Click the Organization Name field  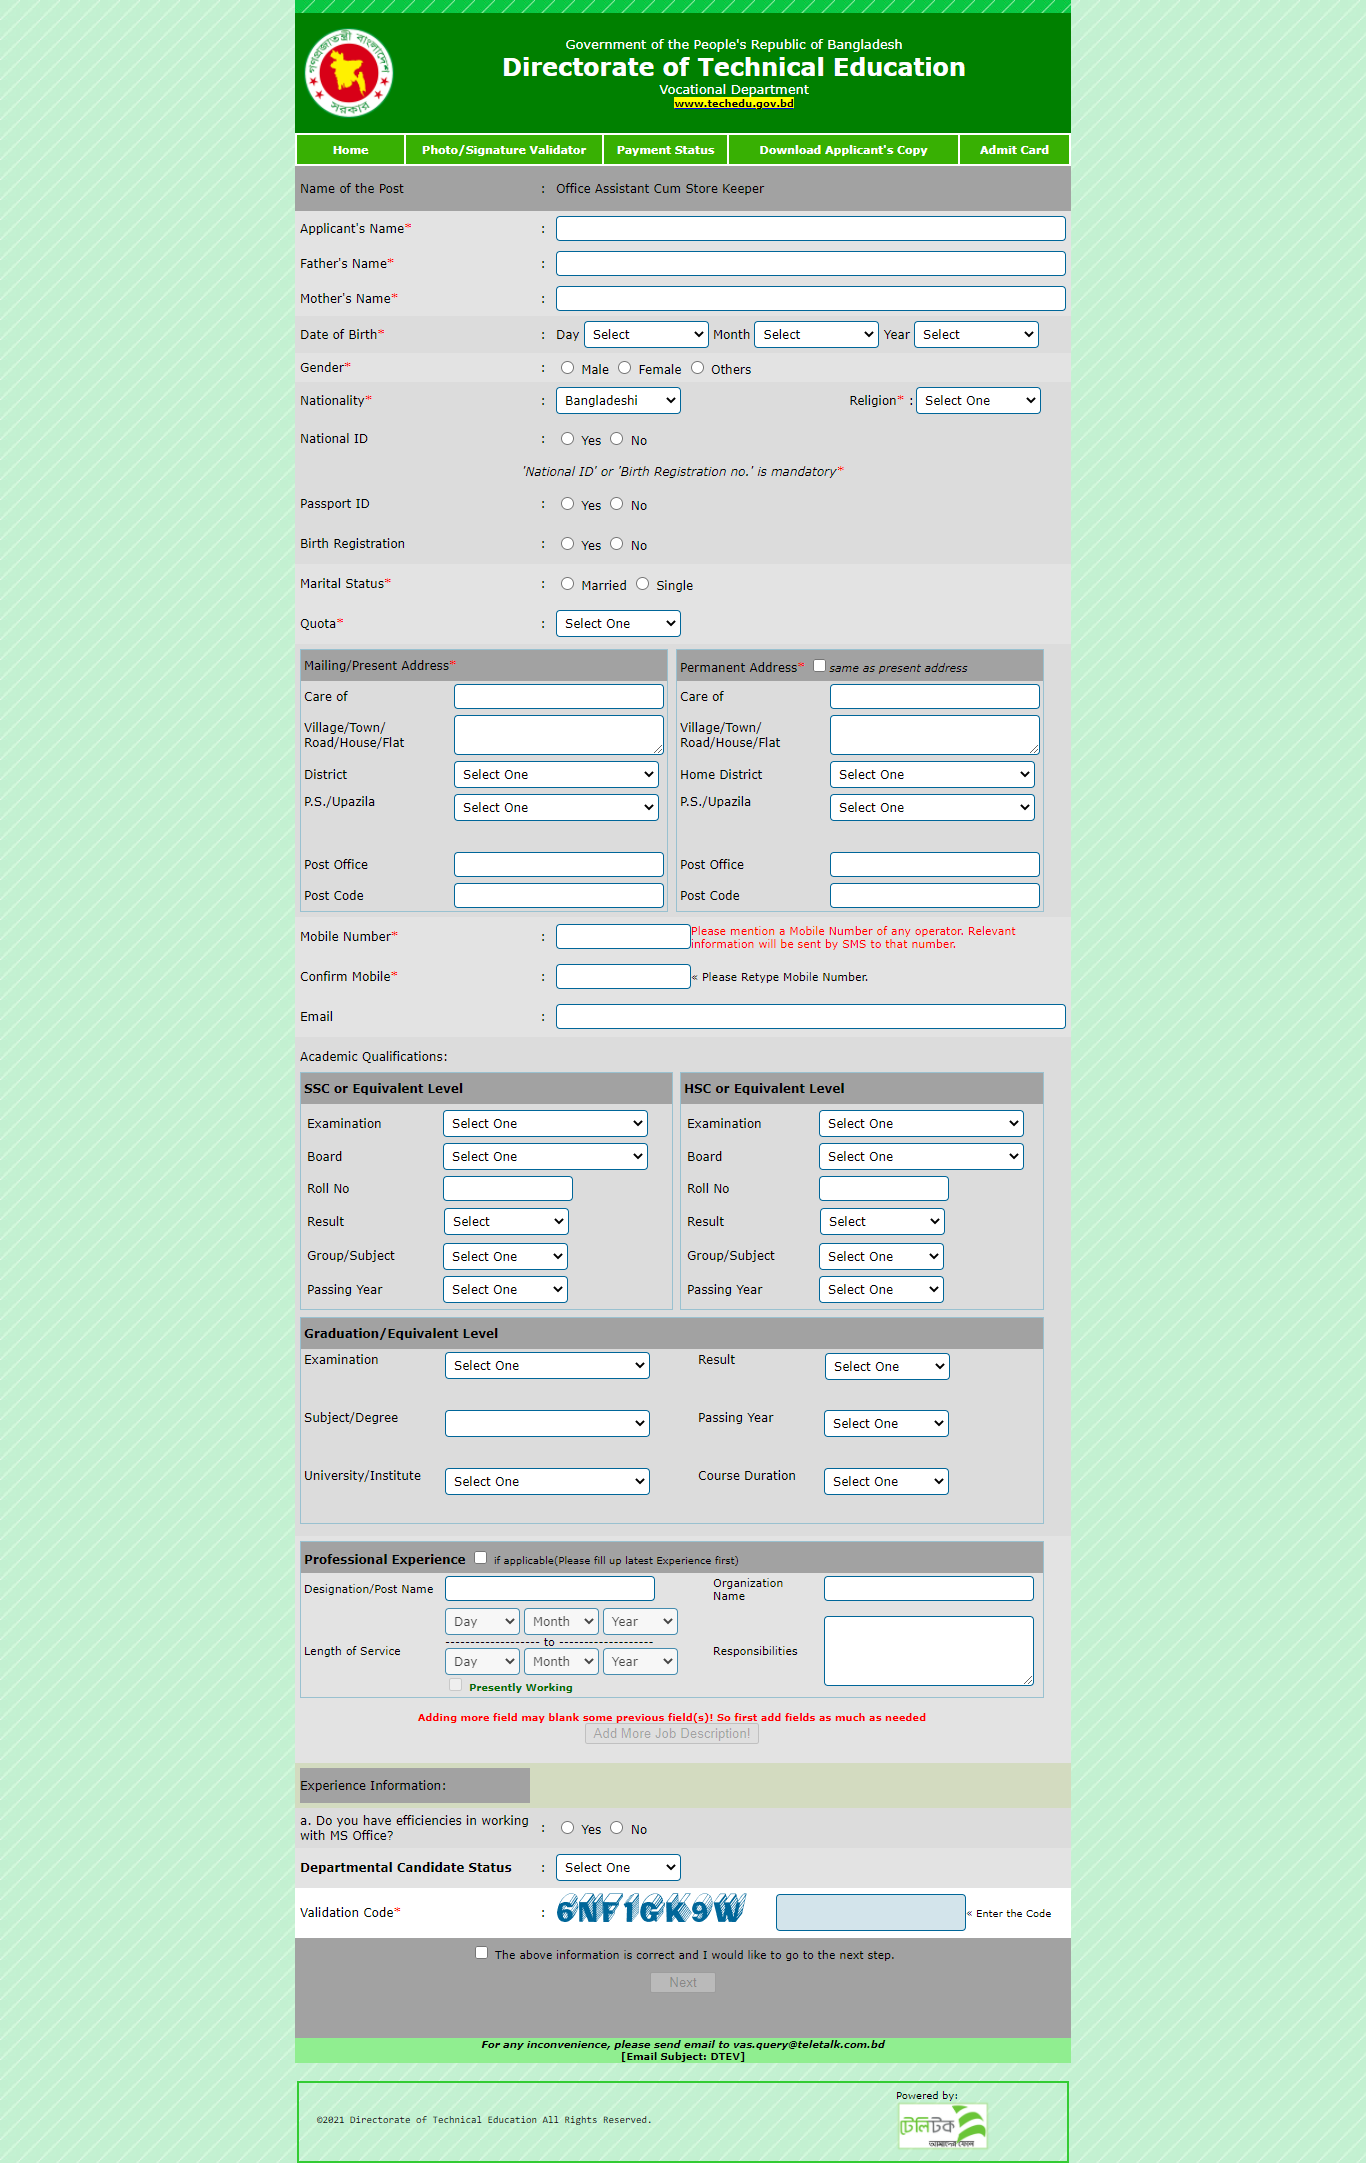point(929,1589)
